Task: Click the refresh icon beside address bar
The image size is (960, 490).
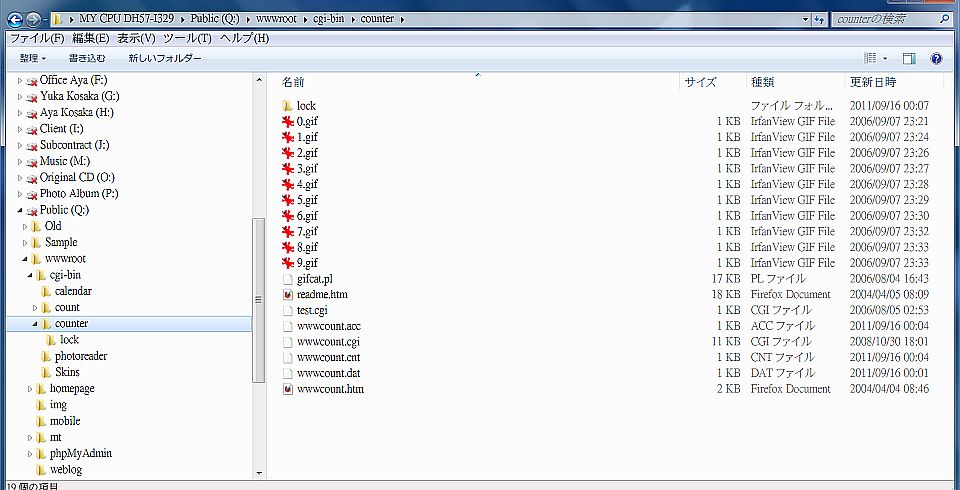Action: coord(818,19)
